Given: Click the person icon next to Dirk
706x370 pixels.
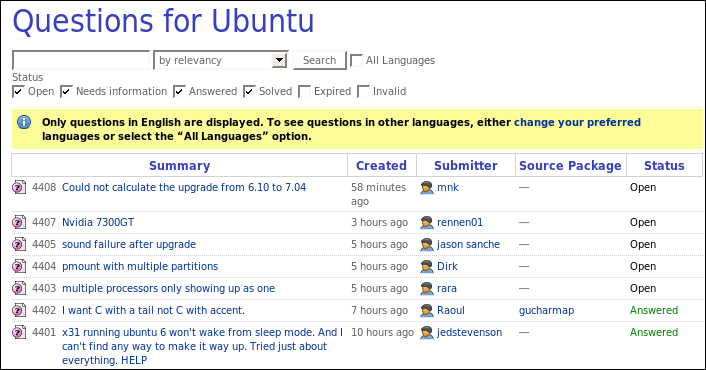Looking at the screenshot, I should 426,266.
